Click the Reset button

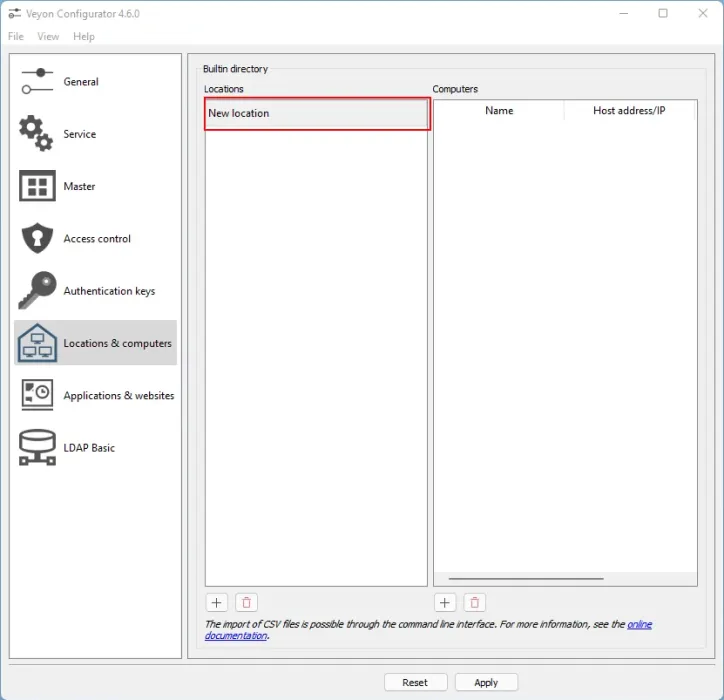415,682
